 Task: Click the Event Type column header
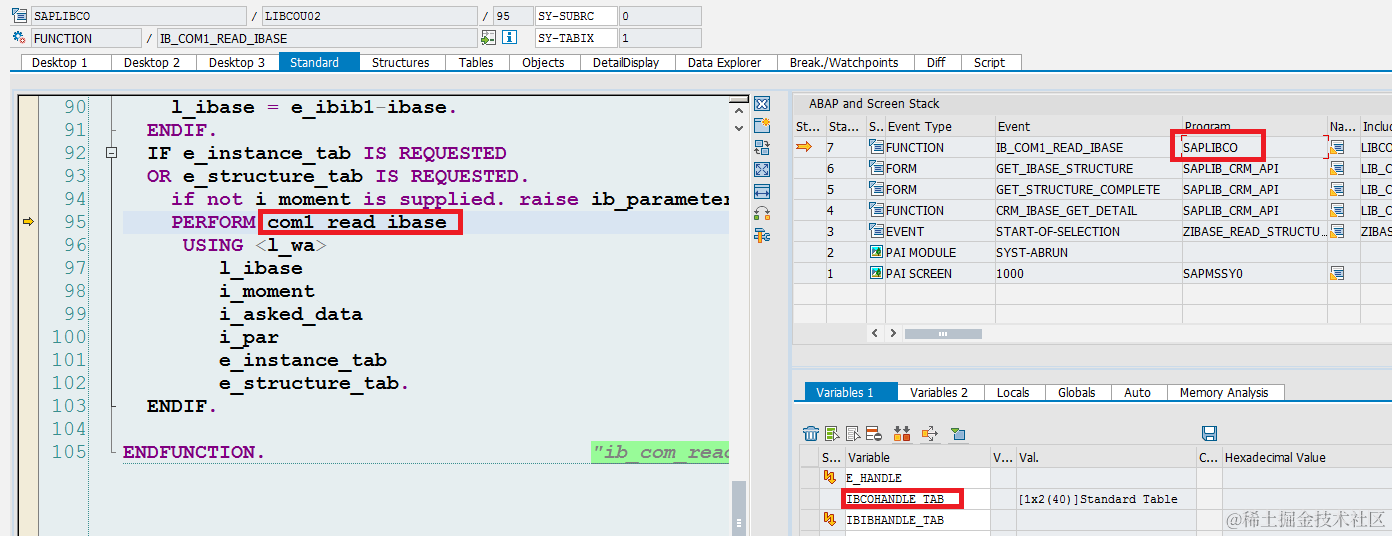939,127
